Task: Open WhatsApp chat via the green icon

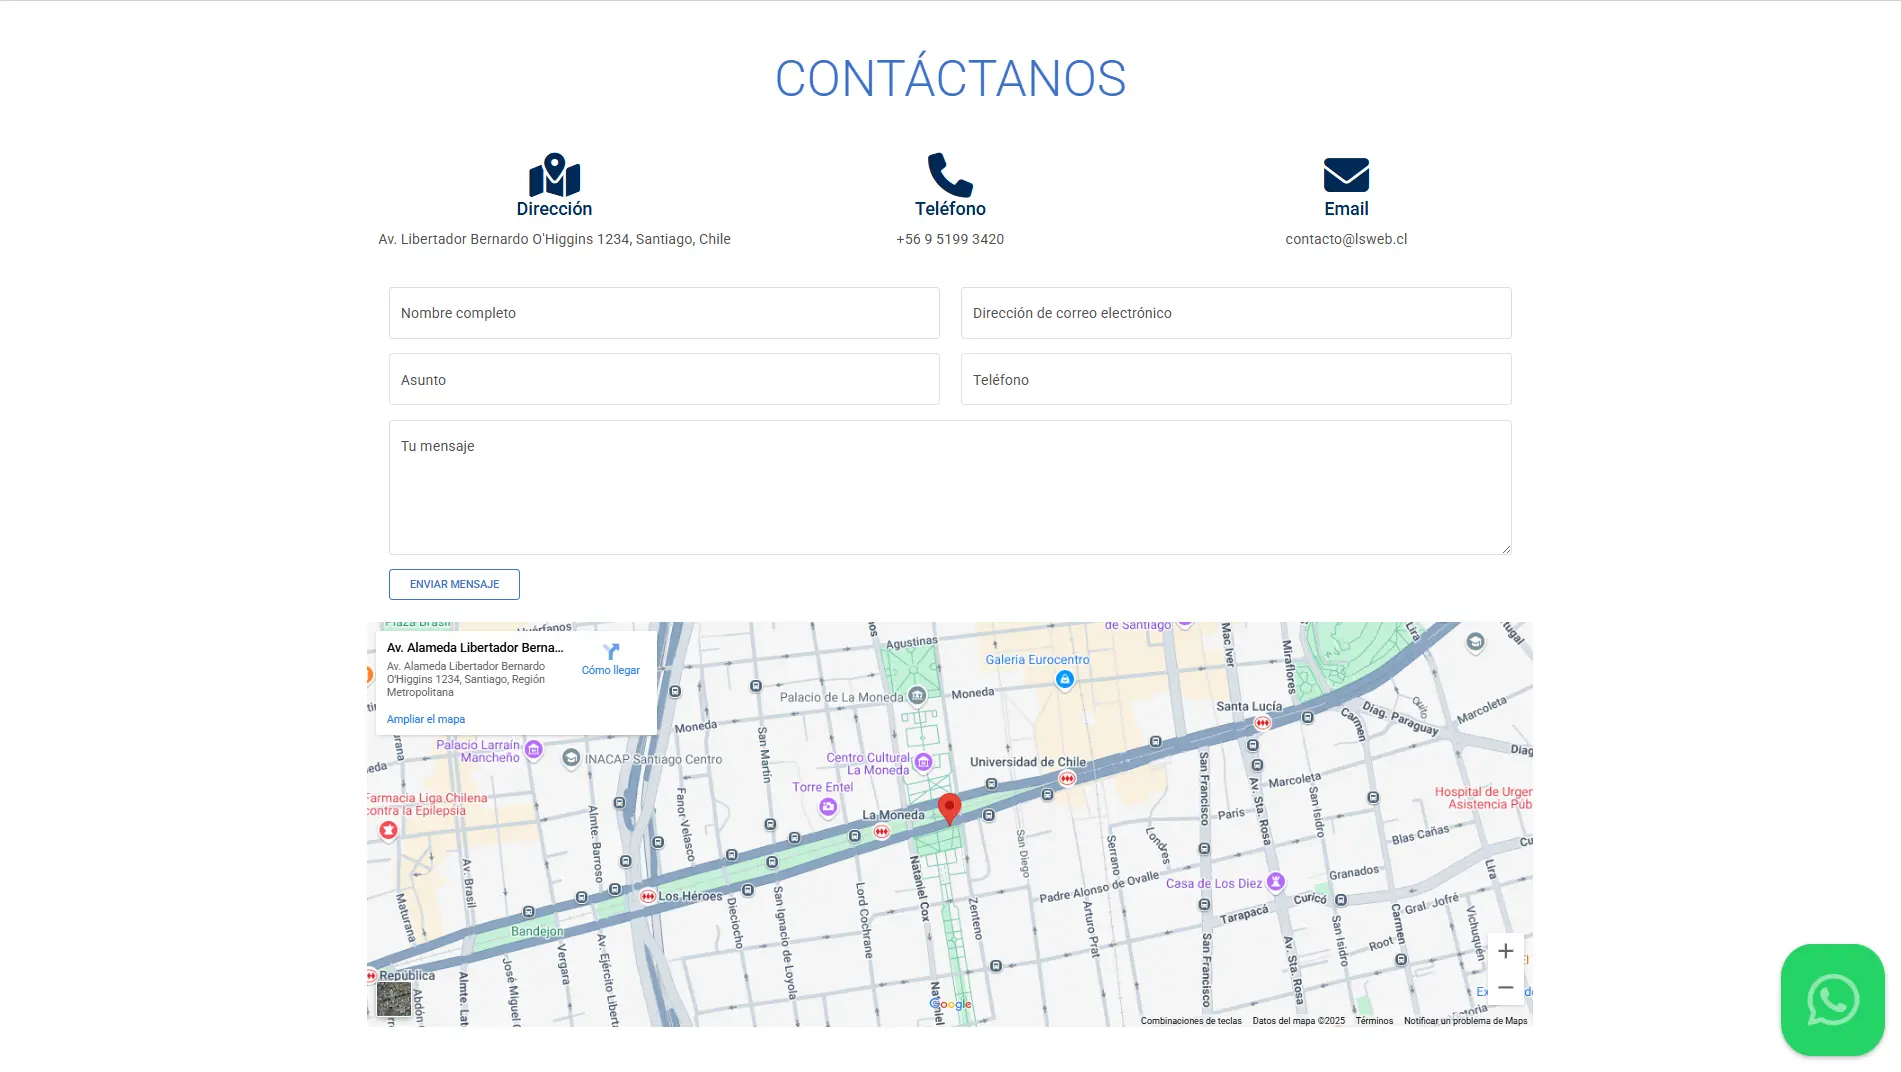Action: click(x=1832, y=999)
